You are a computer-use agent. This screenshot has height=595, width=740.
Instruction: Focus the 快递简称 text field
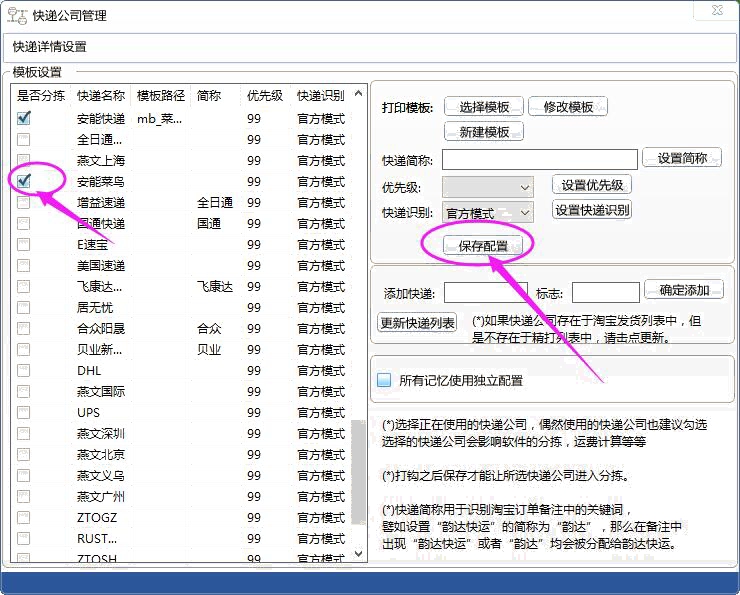[x=539, y=159]
